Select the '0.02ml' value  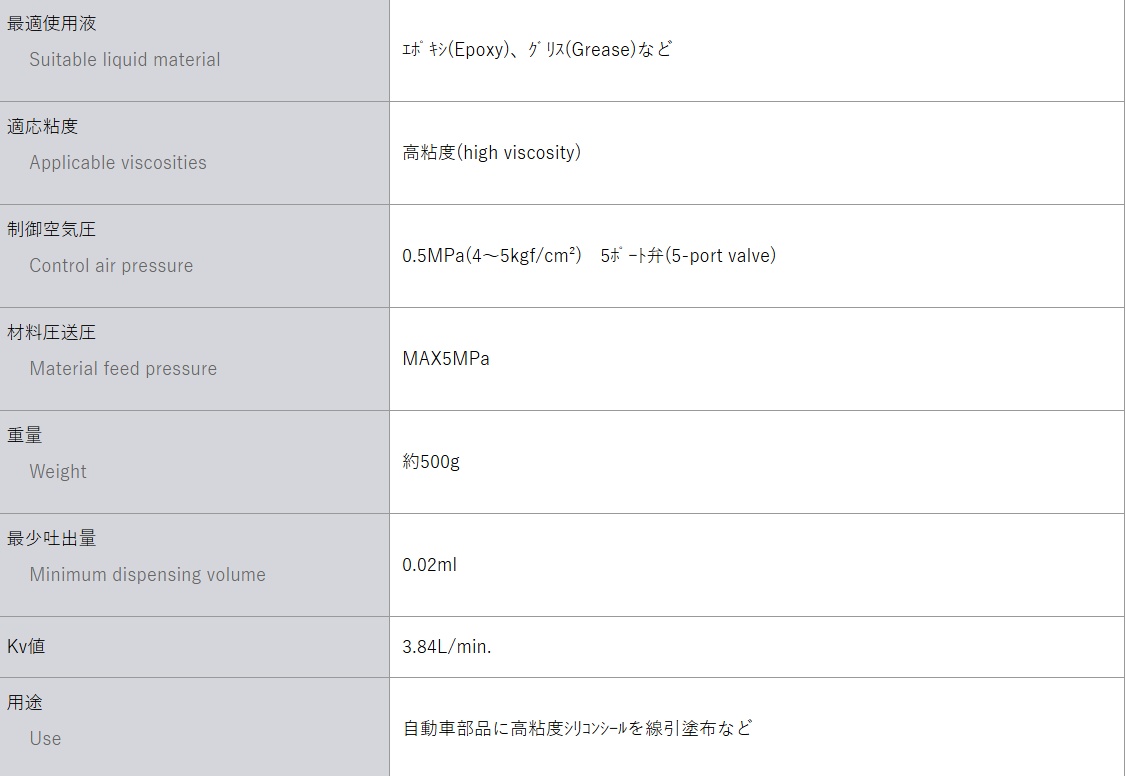[x=429, y=565]
